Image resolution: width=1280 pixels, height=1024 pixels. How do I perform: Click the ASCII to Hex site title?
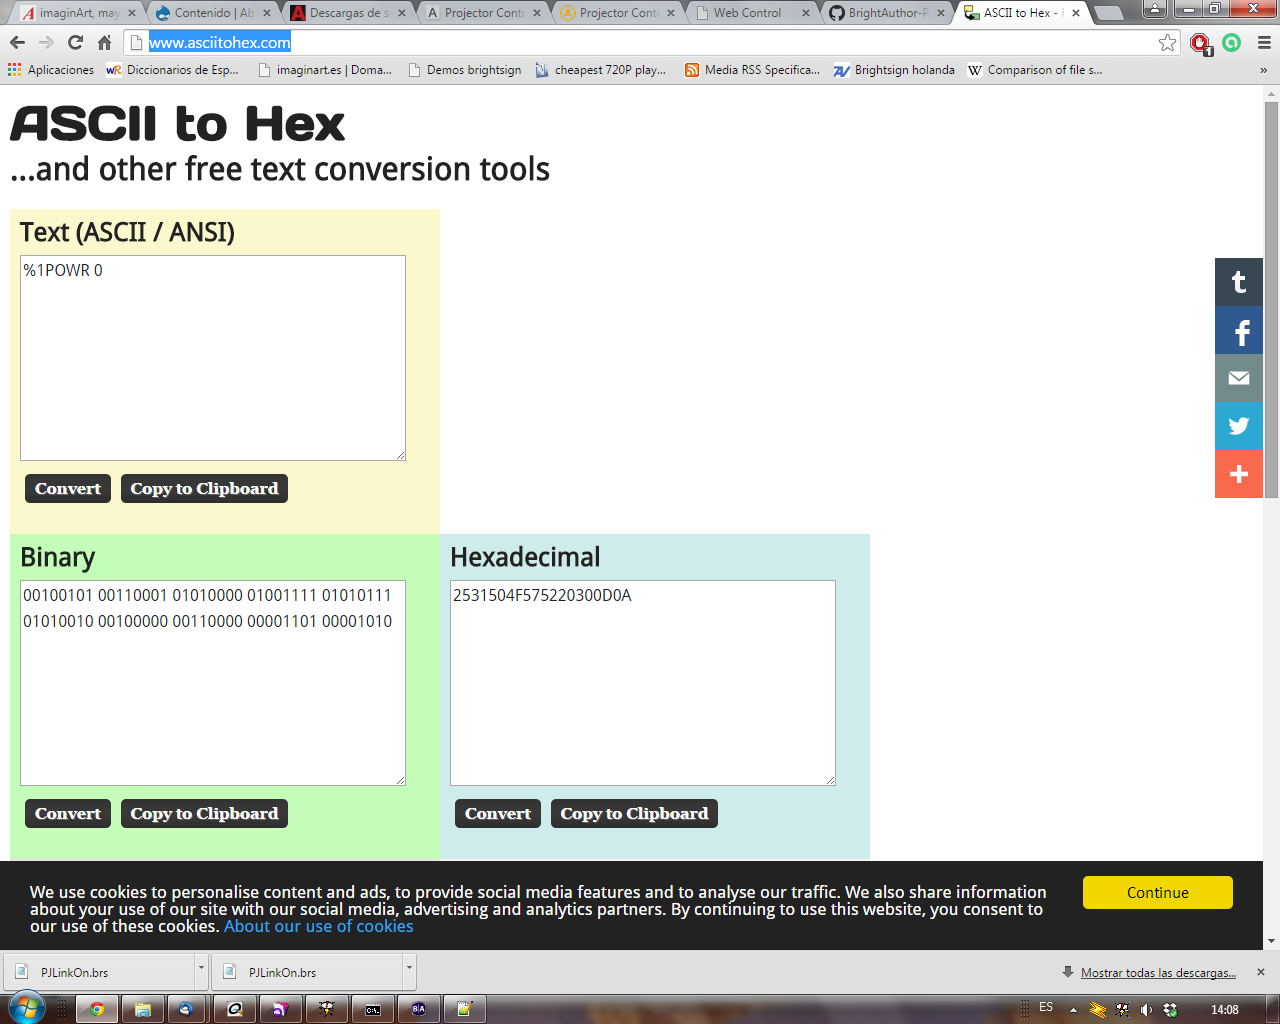coord(177,125)
